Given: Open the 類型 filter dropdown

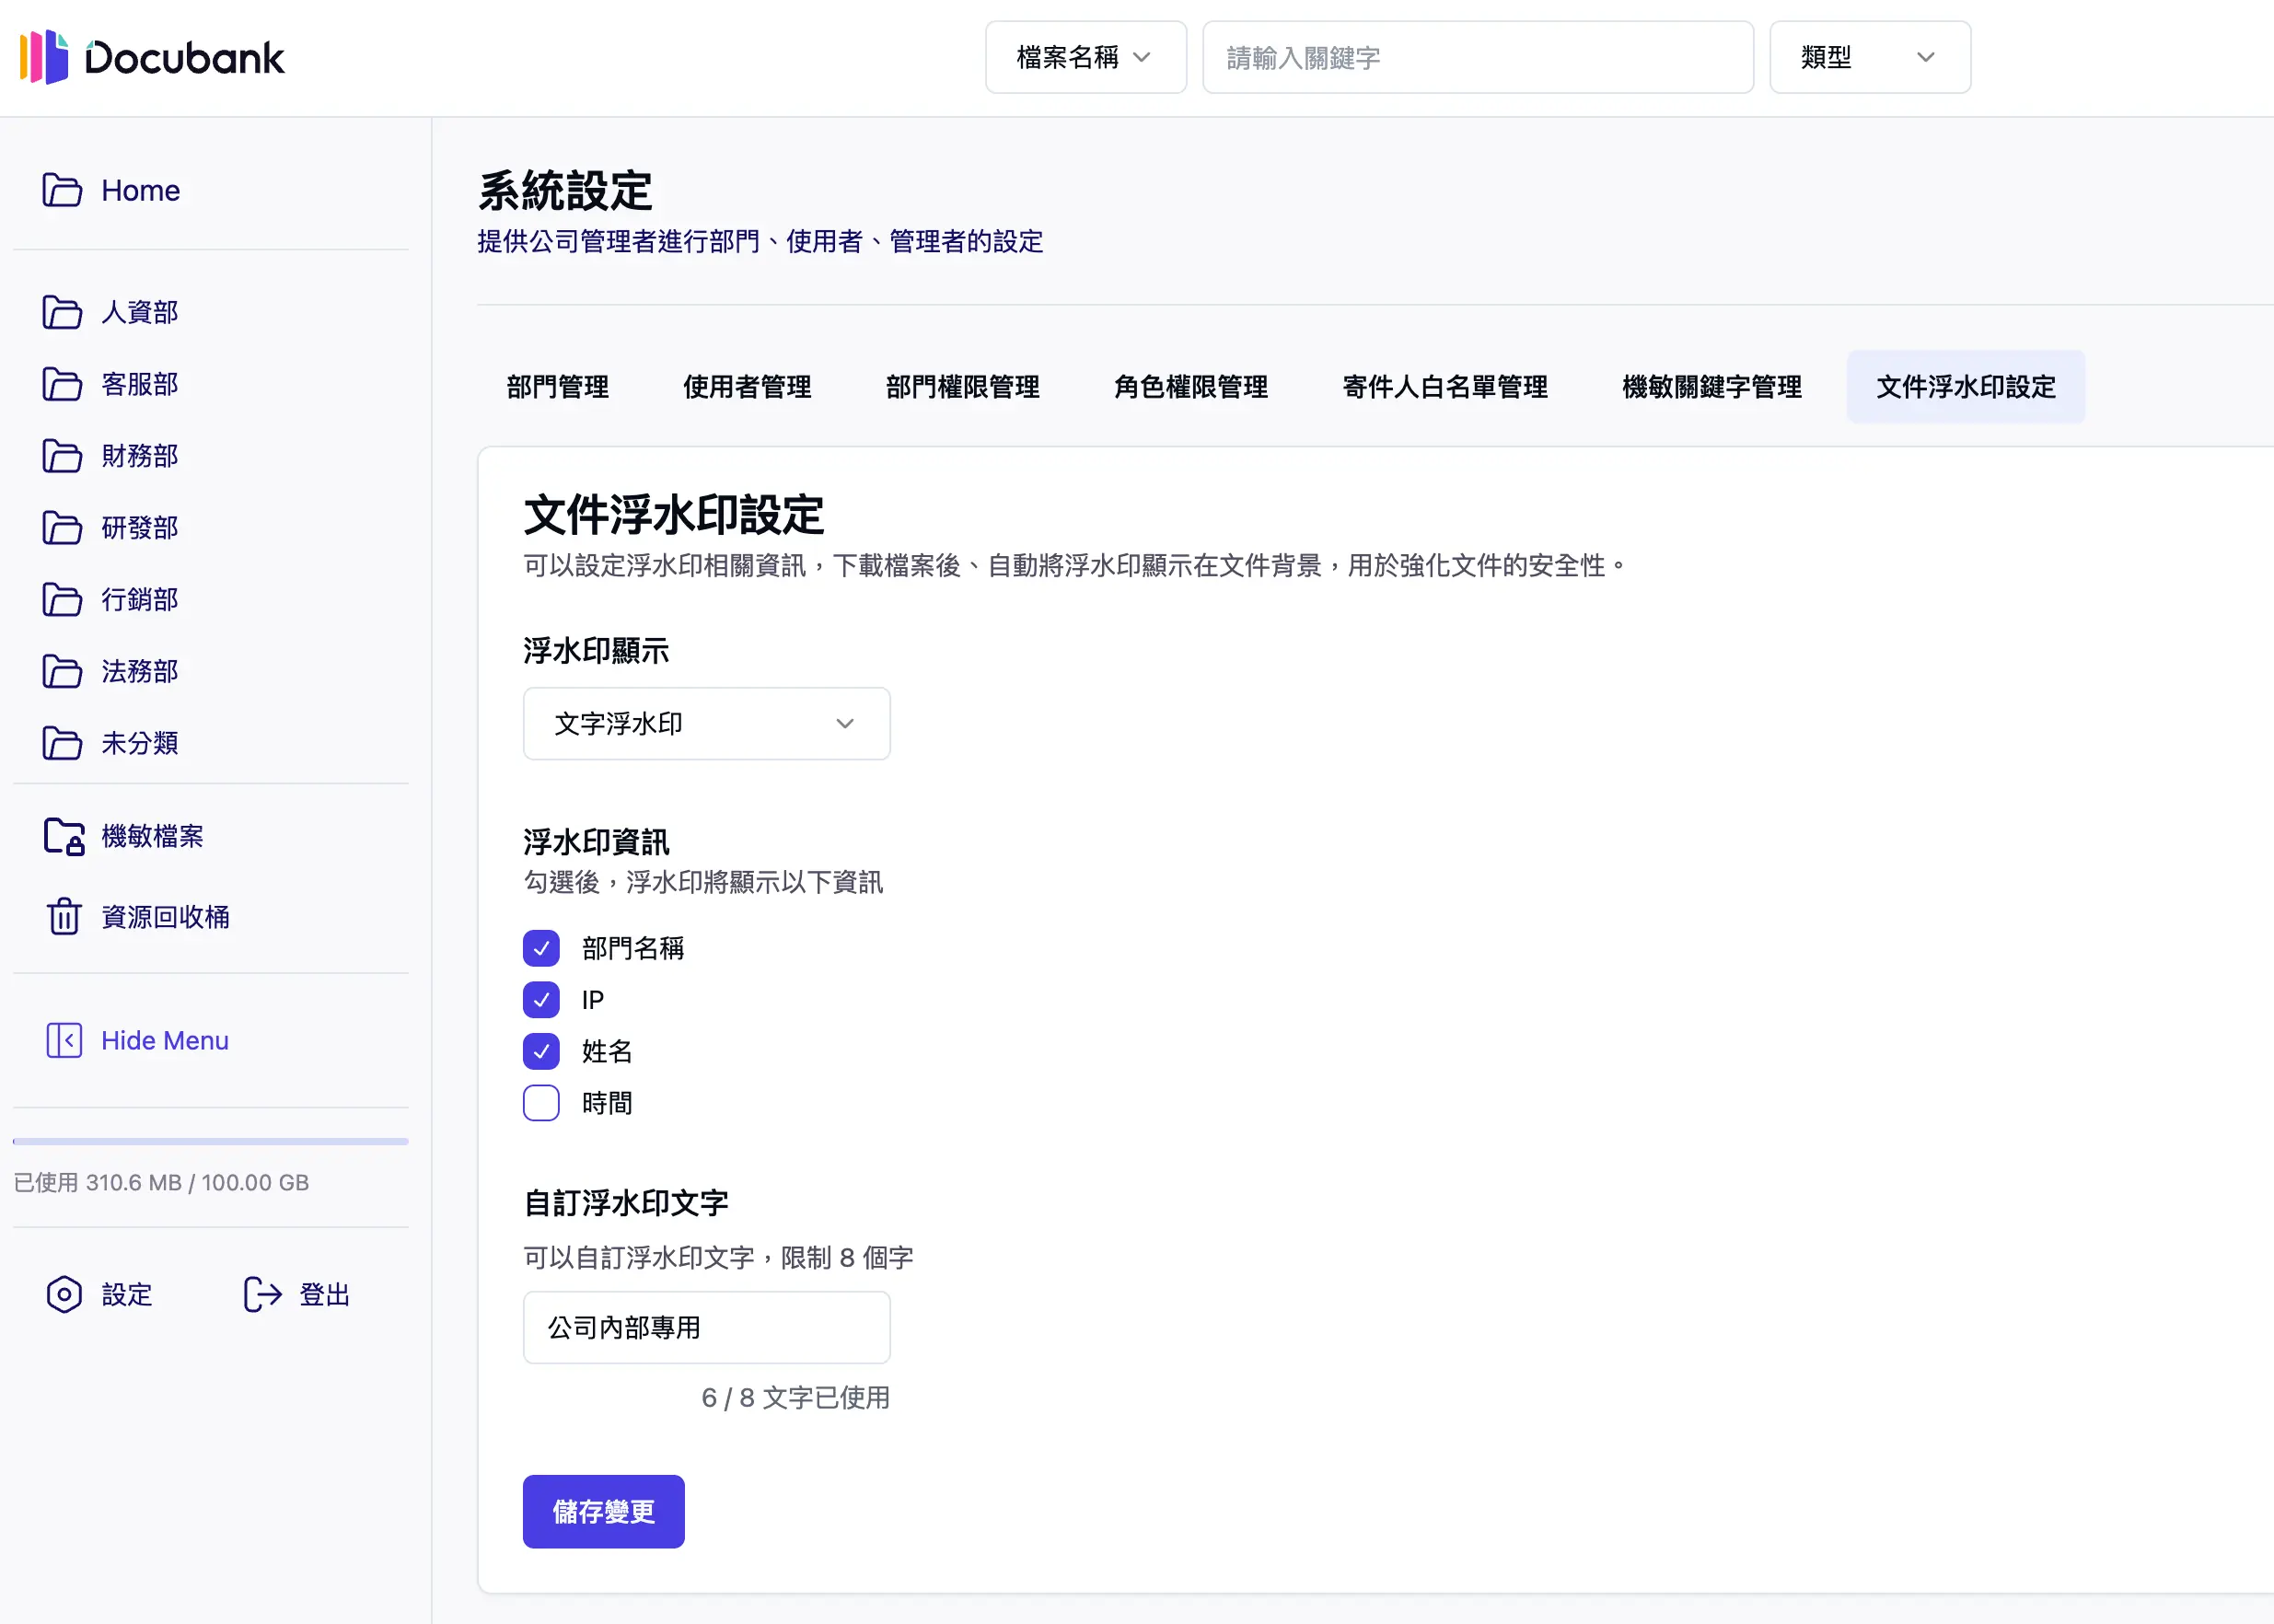Looking at the screenshot, I should [x=1868, y=57].
